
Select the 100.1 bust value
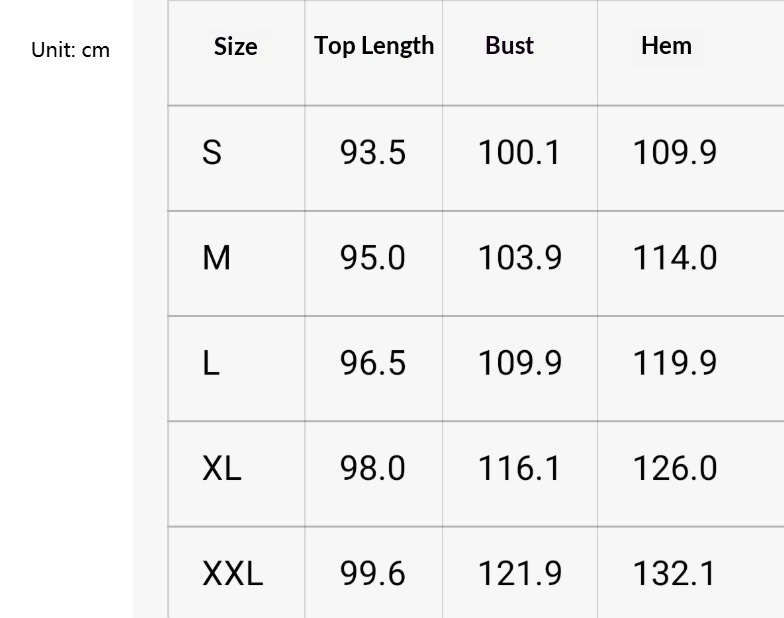click(x=519, y=153)
